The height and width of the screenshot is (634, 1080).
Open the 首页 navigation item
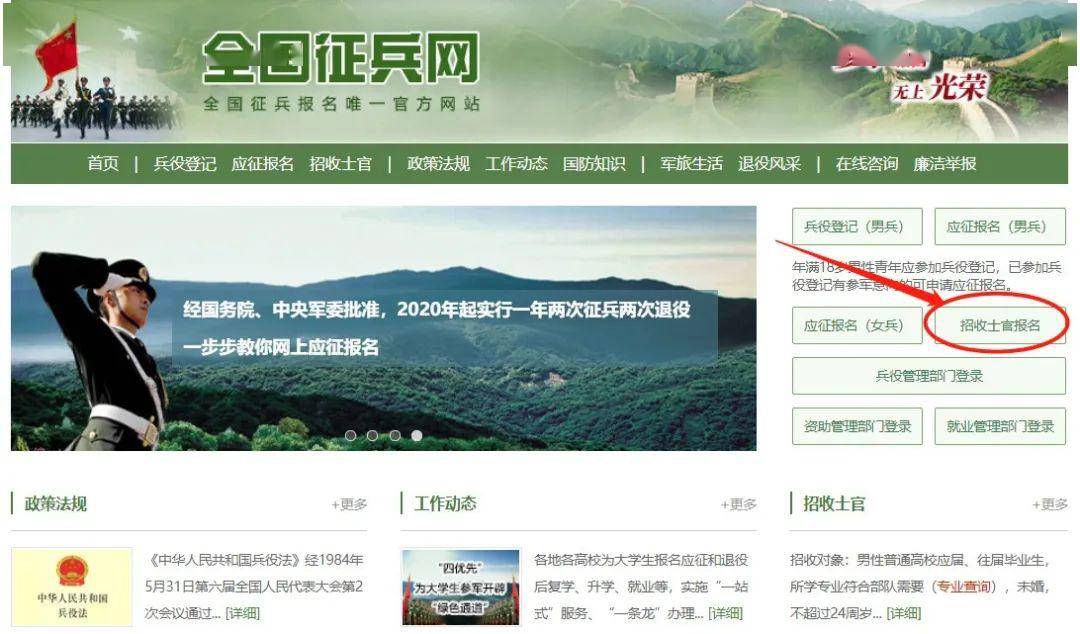(x=103, y=163)
